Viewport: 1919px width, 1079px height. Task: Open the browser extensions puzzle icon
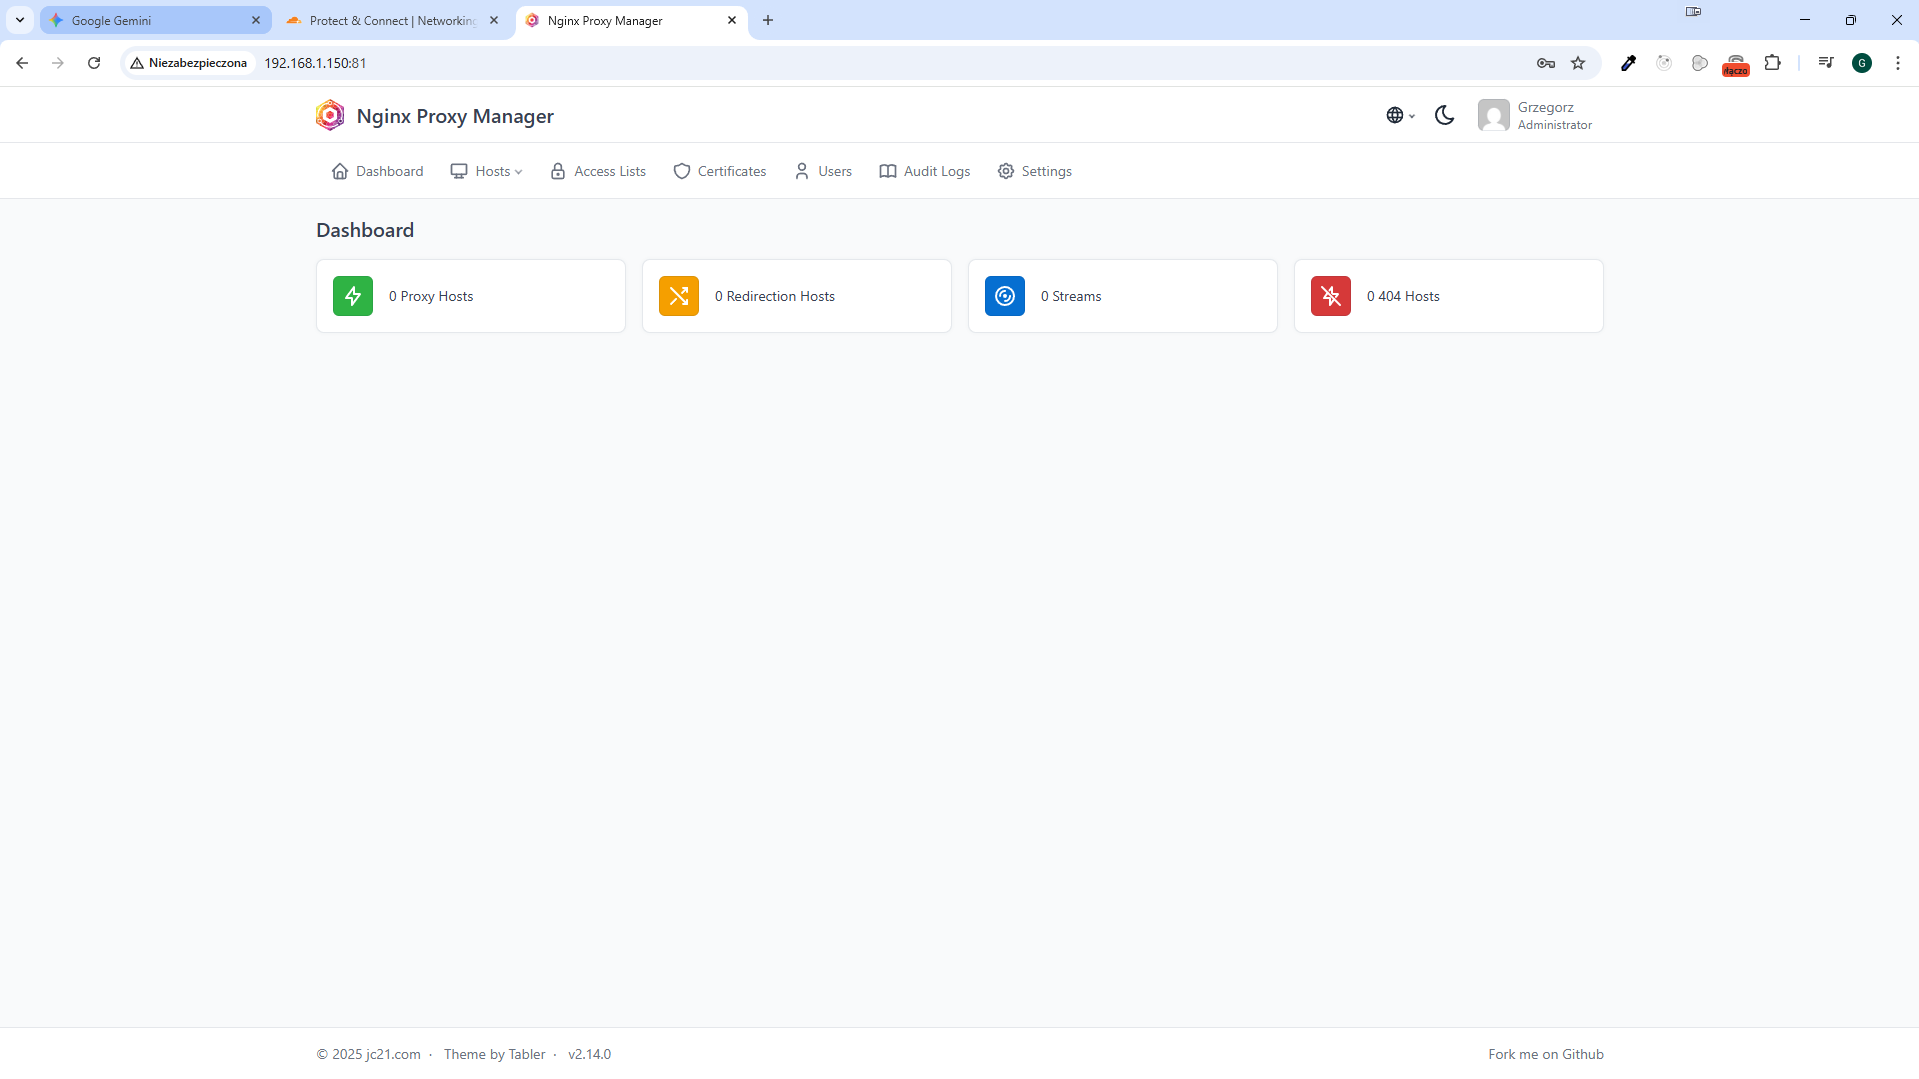(x=1772, y=63)
